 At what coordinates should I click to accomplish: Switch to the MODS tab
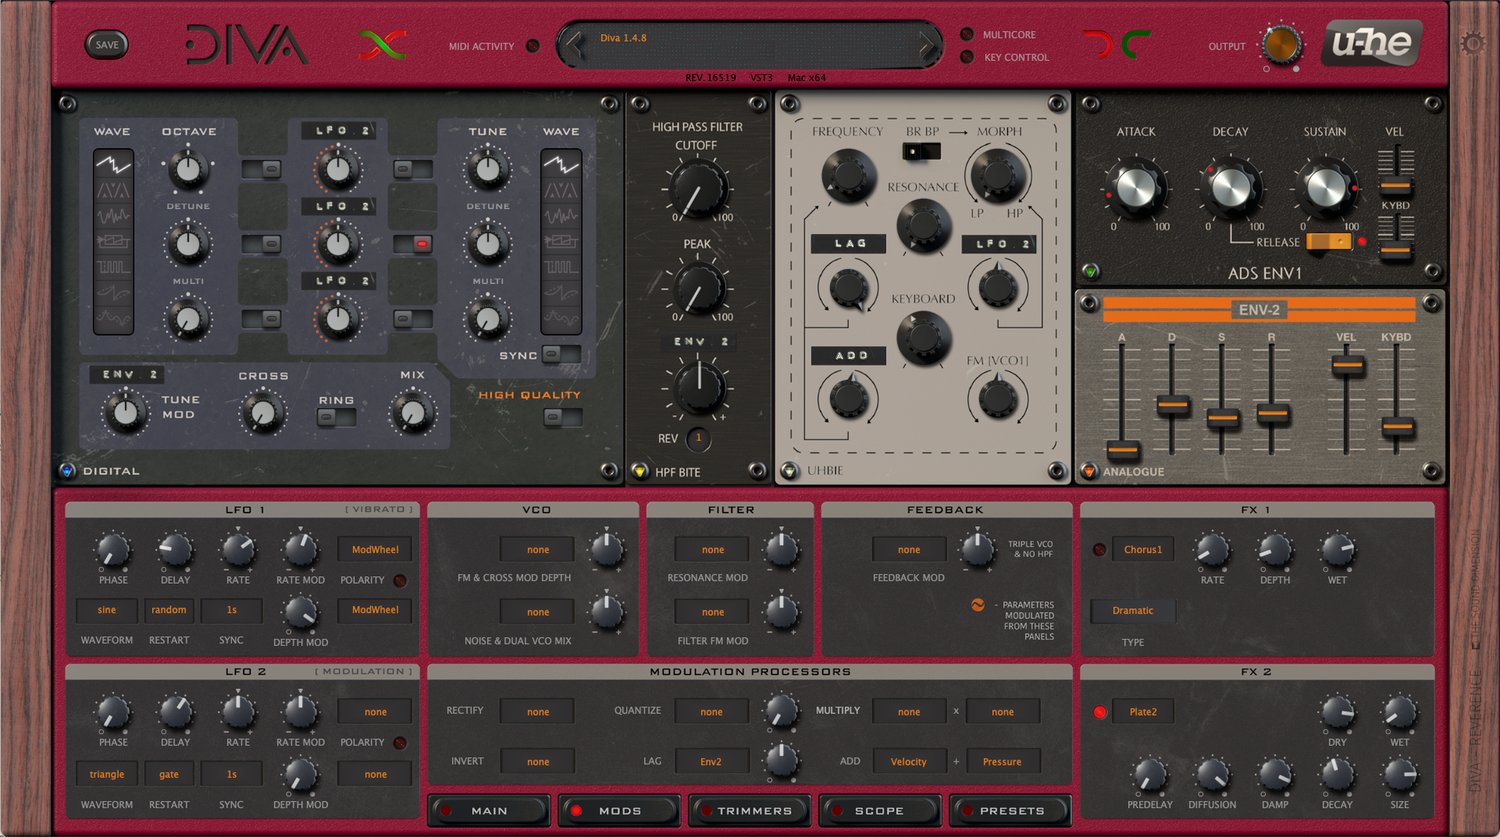click(619, 810)
